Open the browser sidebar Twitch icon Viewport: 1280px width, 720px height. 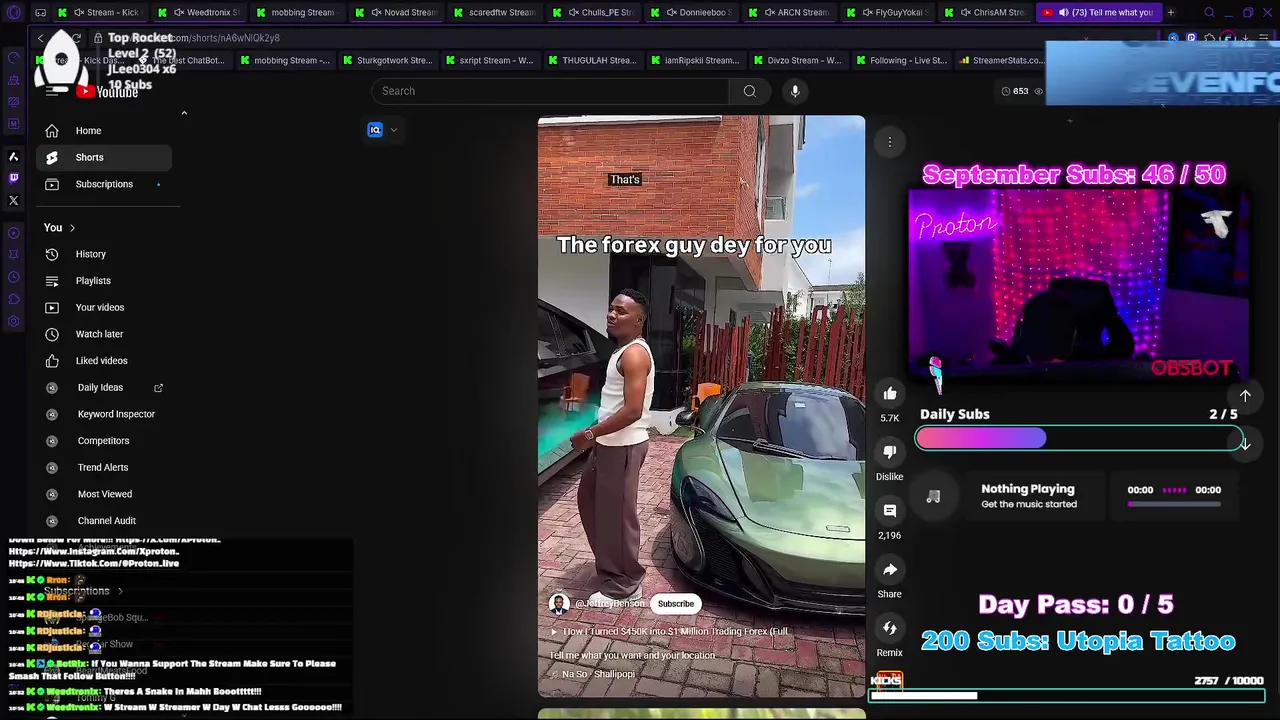pyautogui.click(x=14, y=178)
